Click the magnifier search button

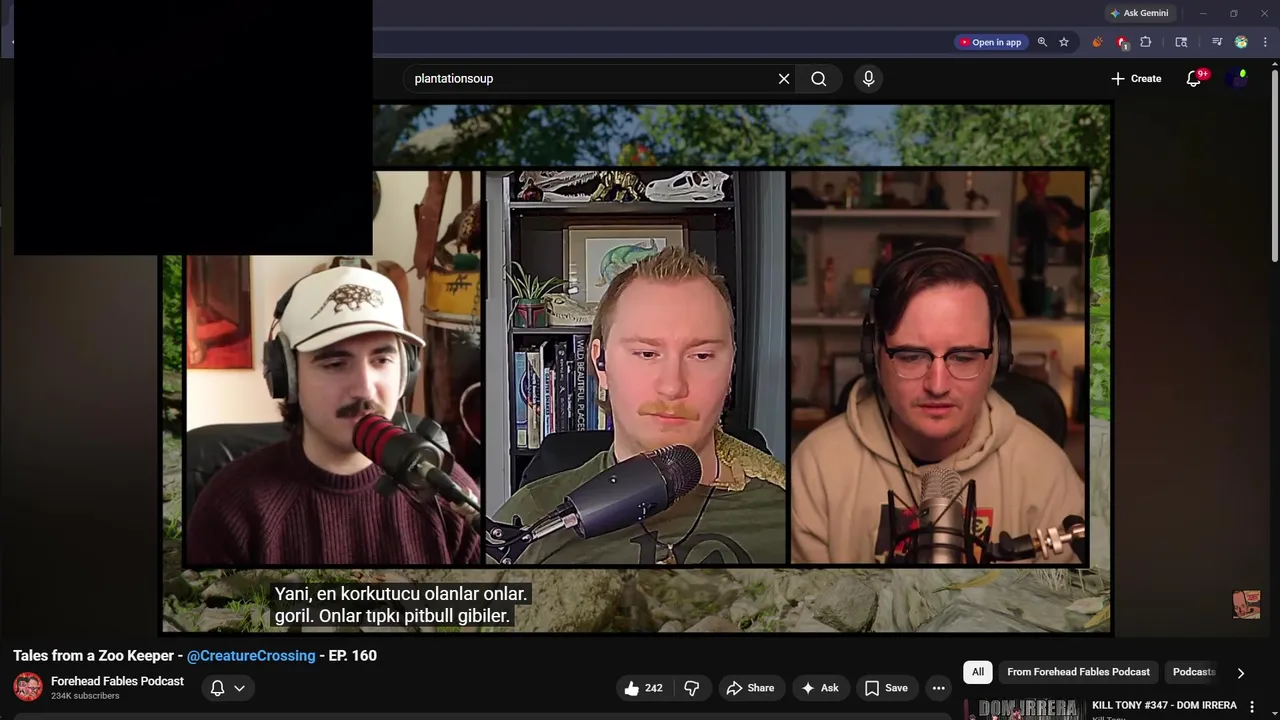(x=819, y=79)
